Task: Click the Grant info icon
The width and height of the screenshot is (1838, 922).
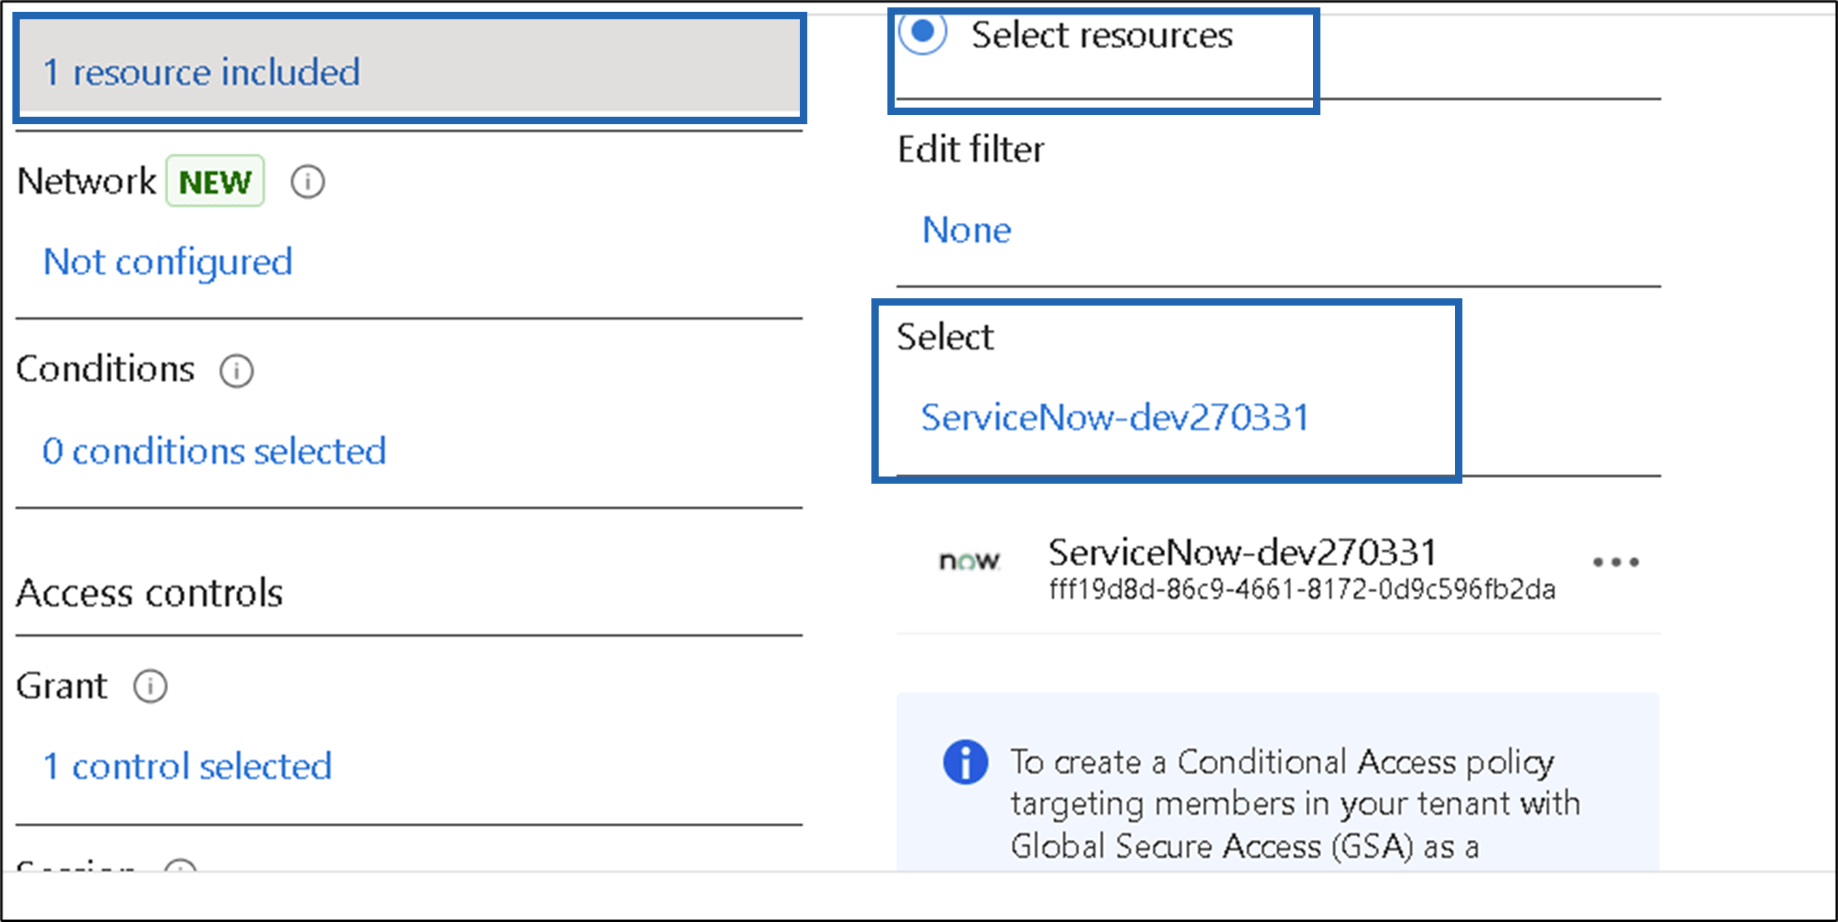Action: (x=150, y=687)
